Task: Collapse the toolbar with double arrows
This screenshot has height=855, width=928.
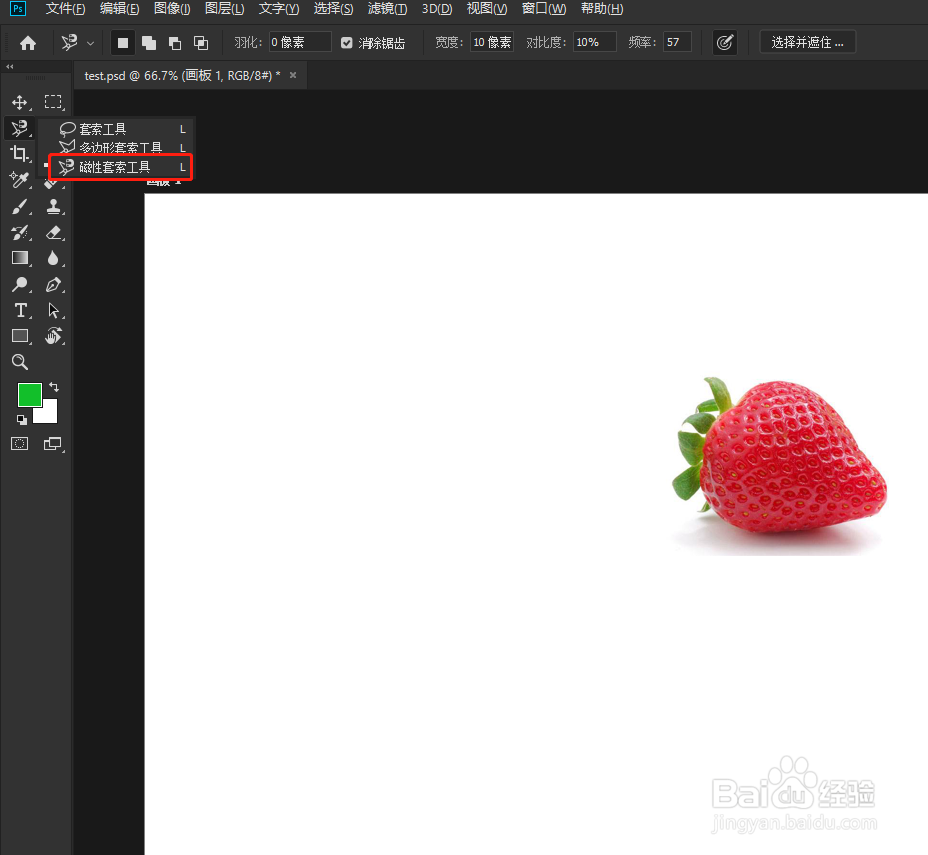Action: [x=9, y=66]
